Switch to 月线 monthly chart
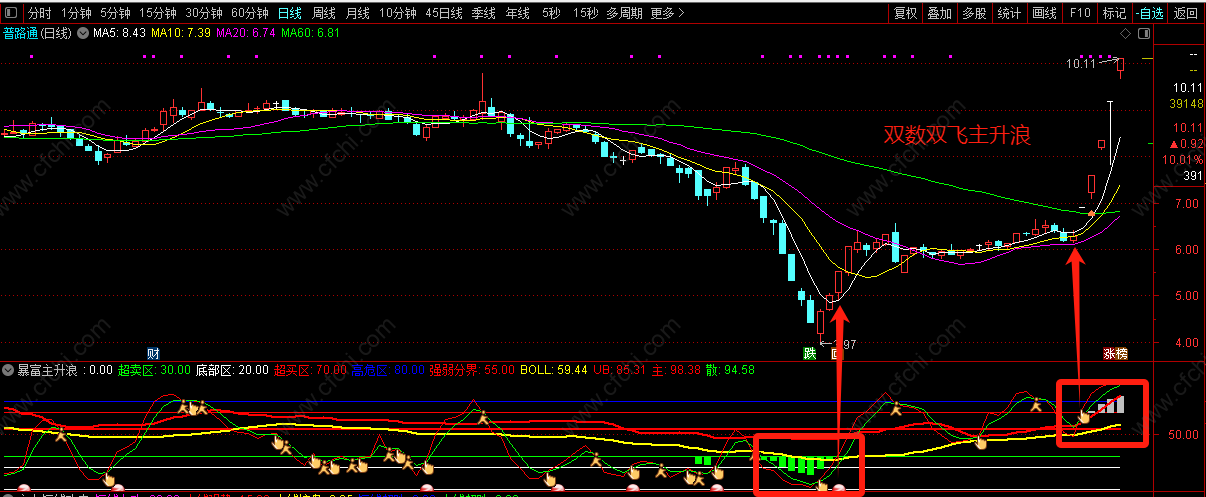 [357, 14]
